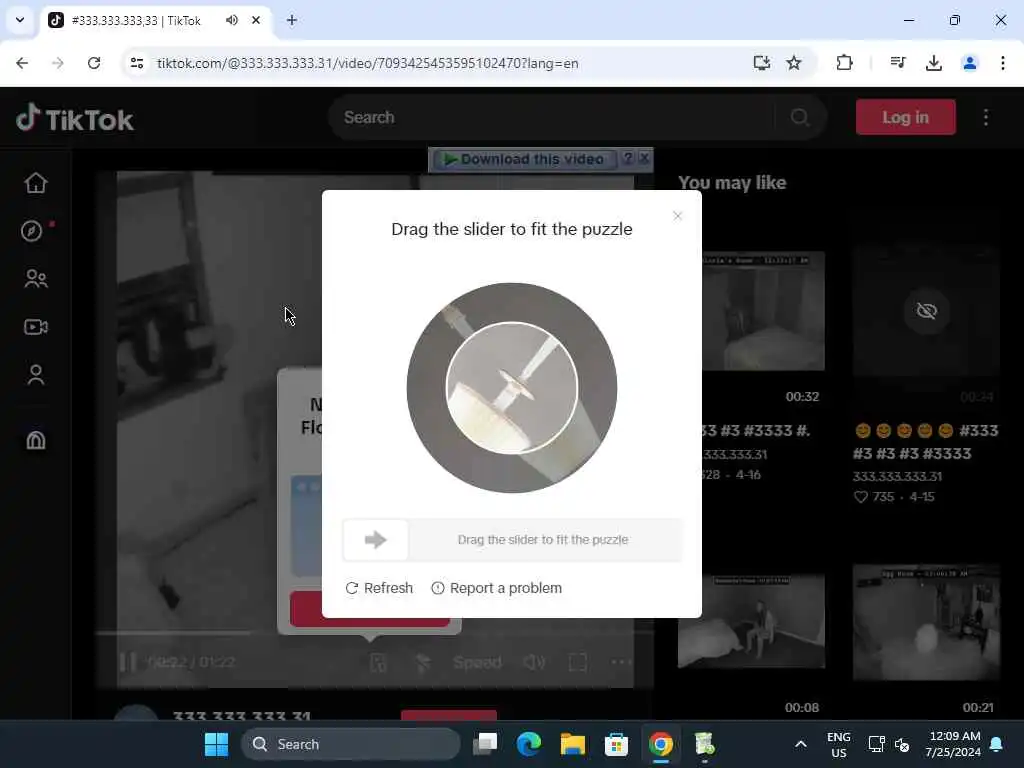Image resolution: width=1024 pixels, height=768 pixels.
Task: Click the address bar URL
Action: [368, 63]
